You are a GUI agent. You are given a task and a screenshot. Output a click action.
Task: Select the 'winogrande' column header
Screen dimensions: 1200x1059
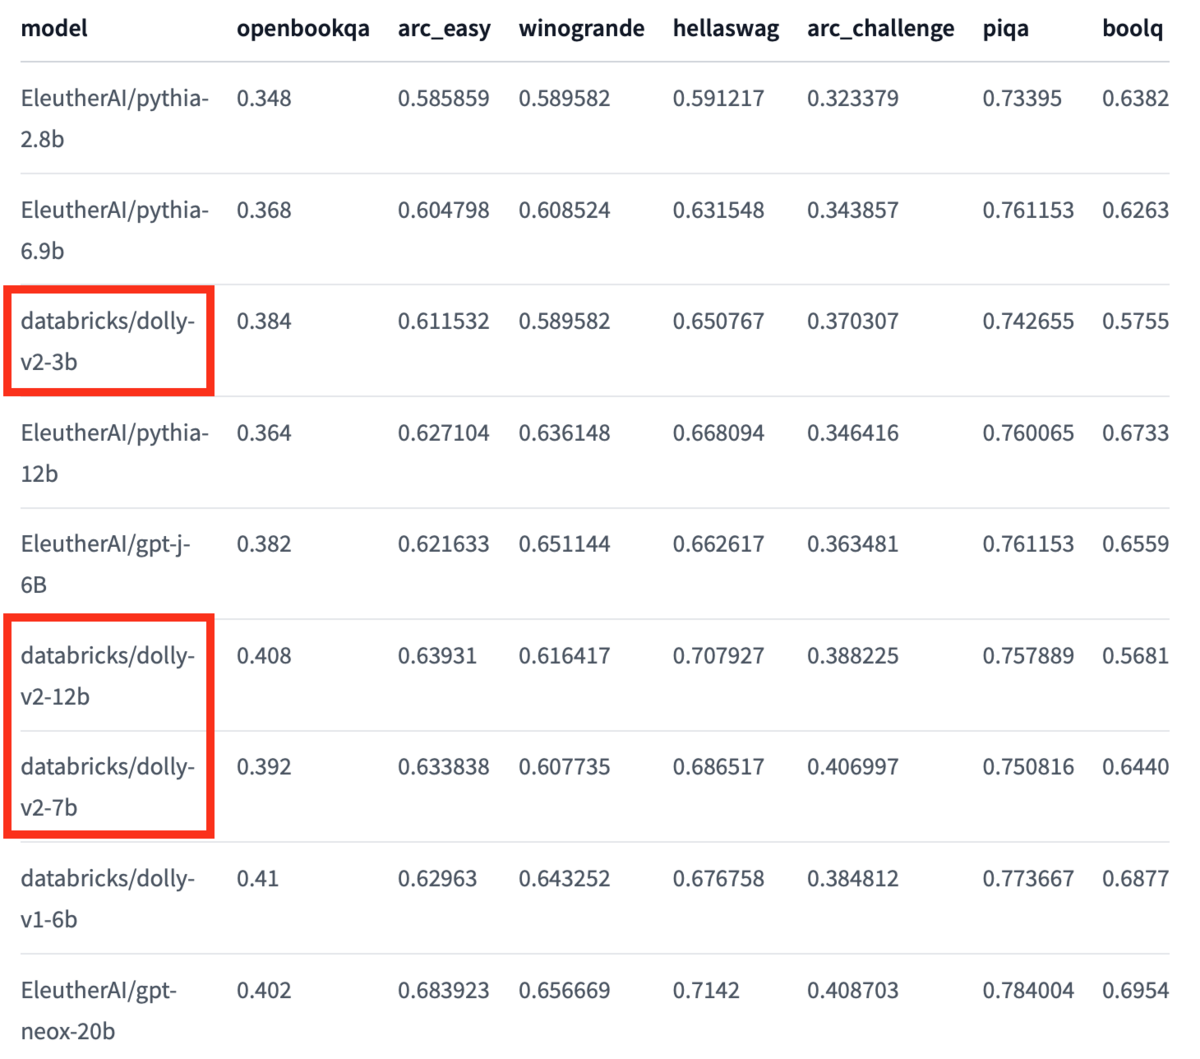pos(581,29)
